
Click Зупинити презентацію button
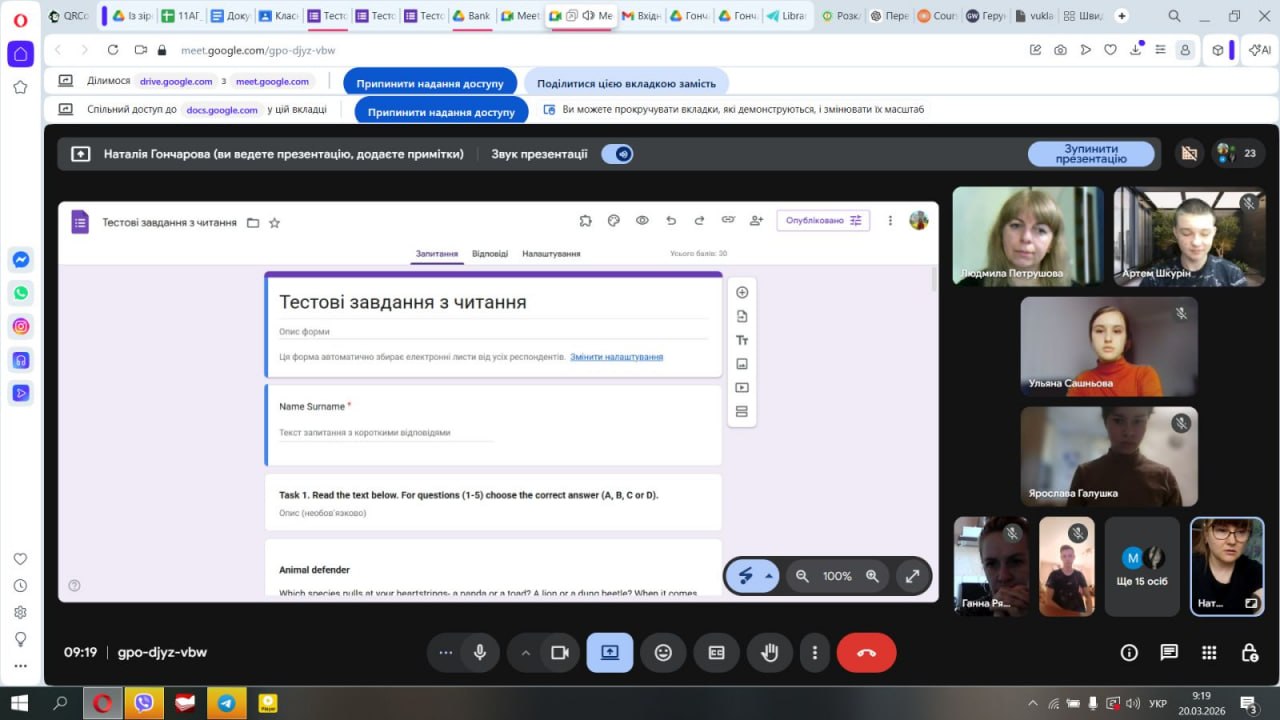click(1090, 154)
